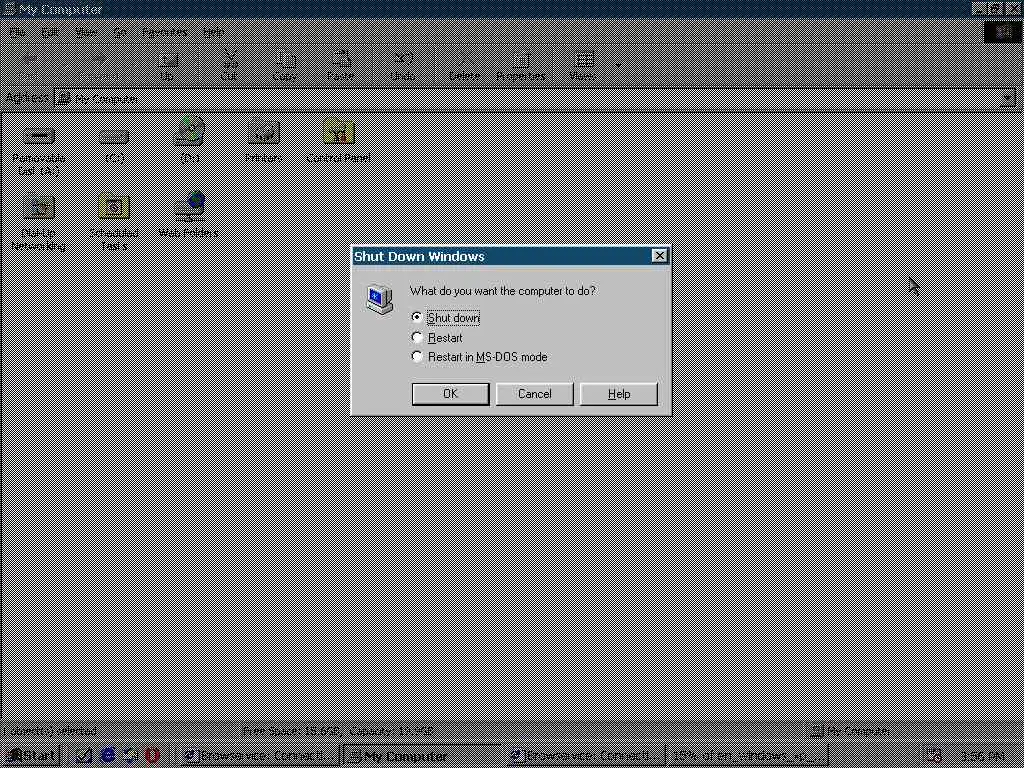Switch to second Browservice taskbar button
Viewport: 1024px width, 768px height.
click(584, 756)
